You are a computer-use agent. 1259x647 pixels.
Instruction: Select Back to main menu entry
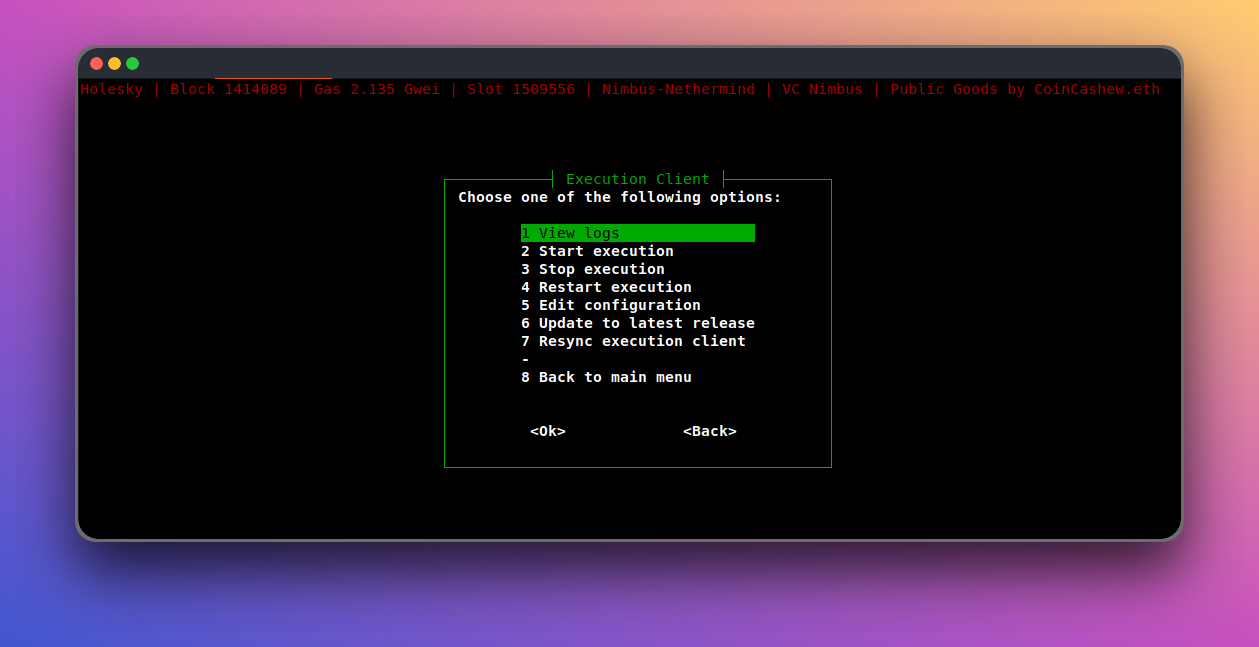tap(606, 377)
